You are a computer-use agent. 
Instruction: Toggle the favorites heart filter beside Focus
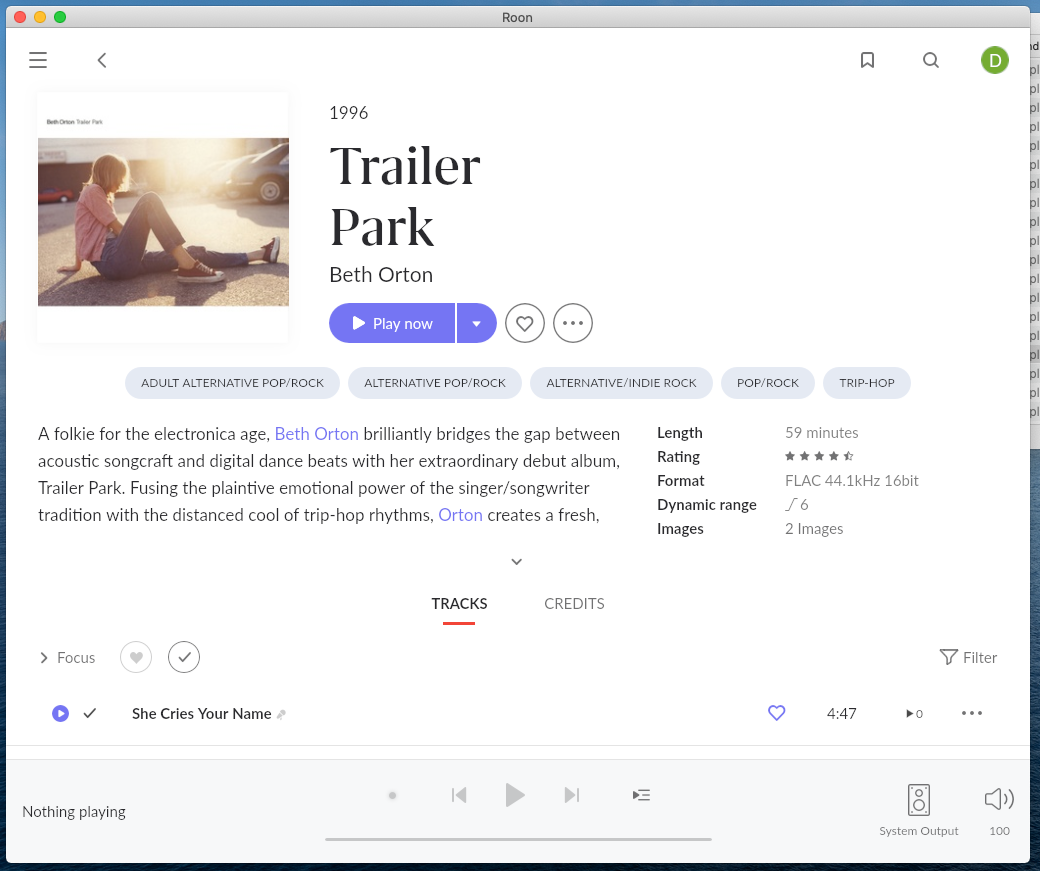coord(136,657)
